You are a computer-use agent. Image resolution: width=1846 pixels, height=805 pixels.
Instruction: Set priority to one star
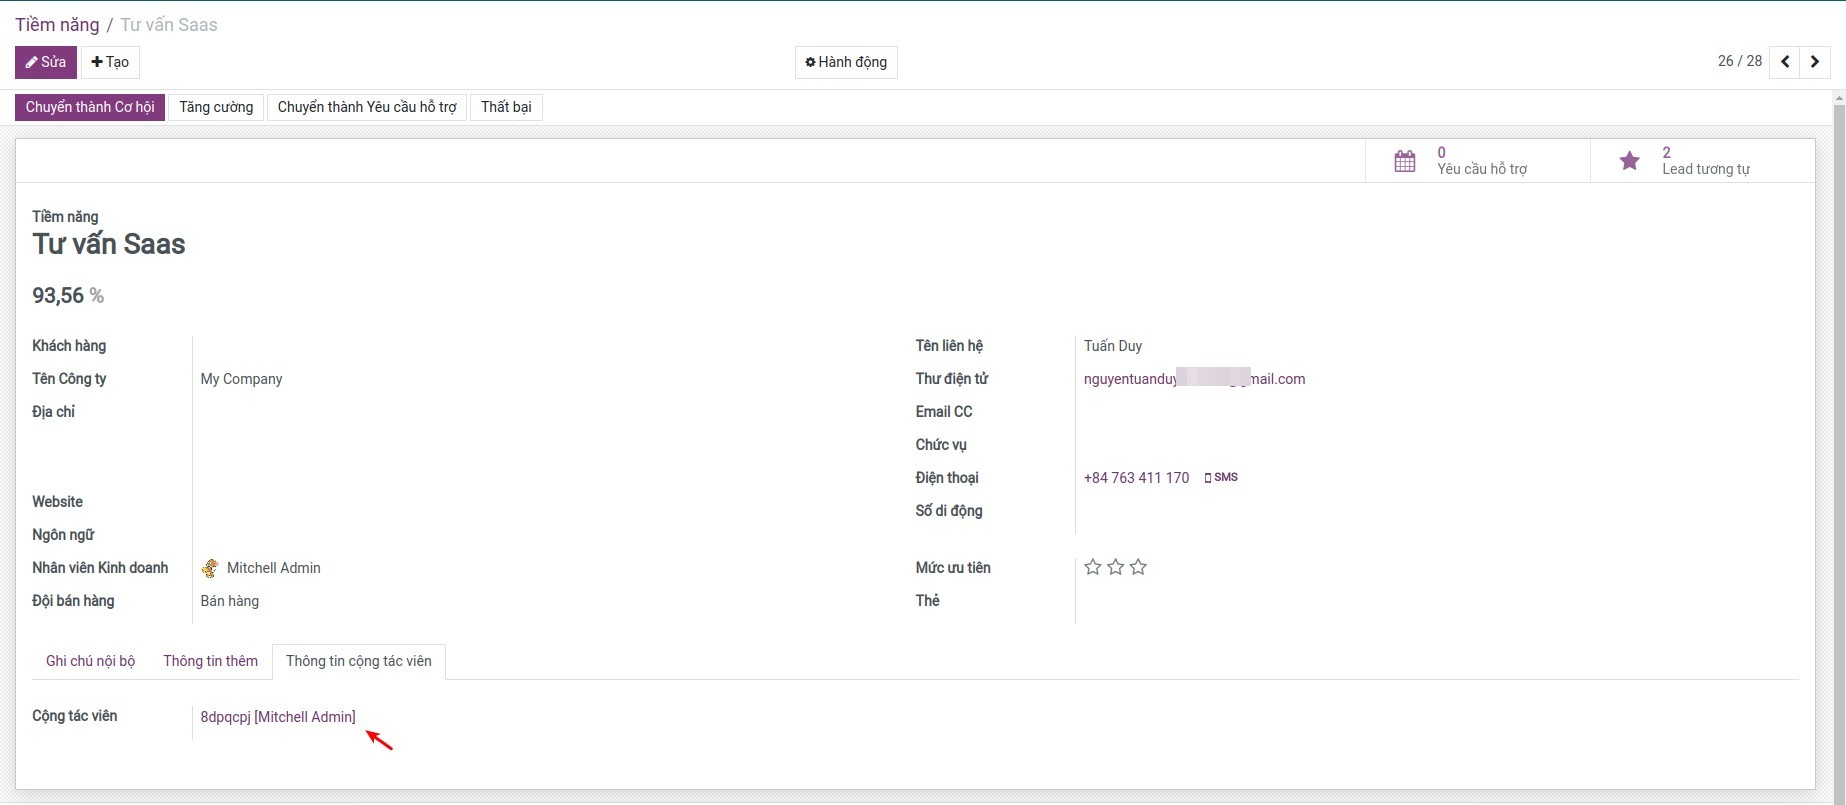[x=1093, y=568]
